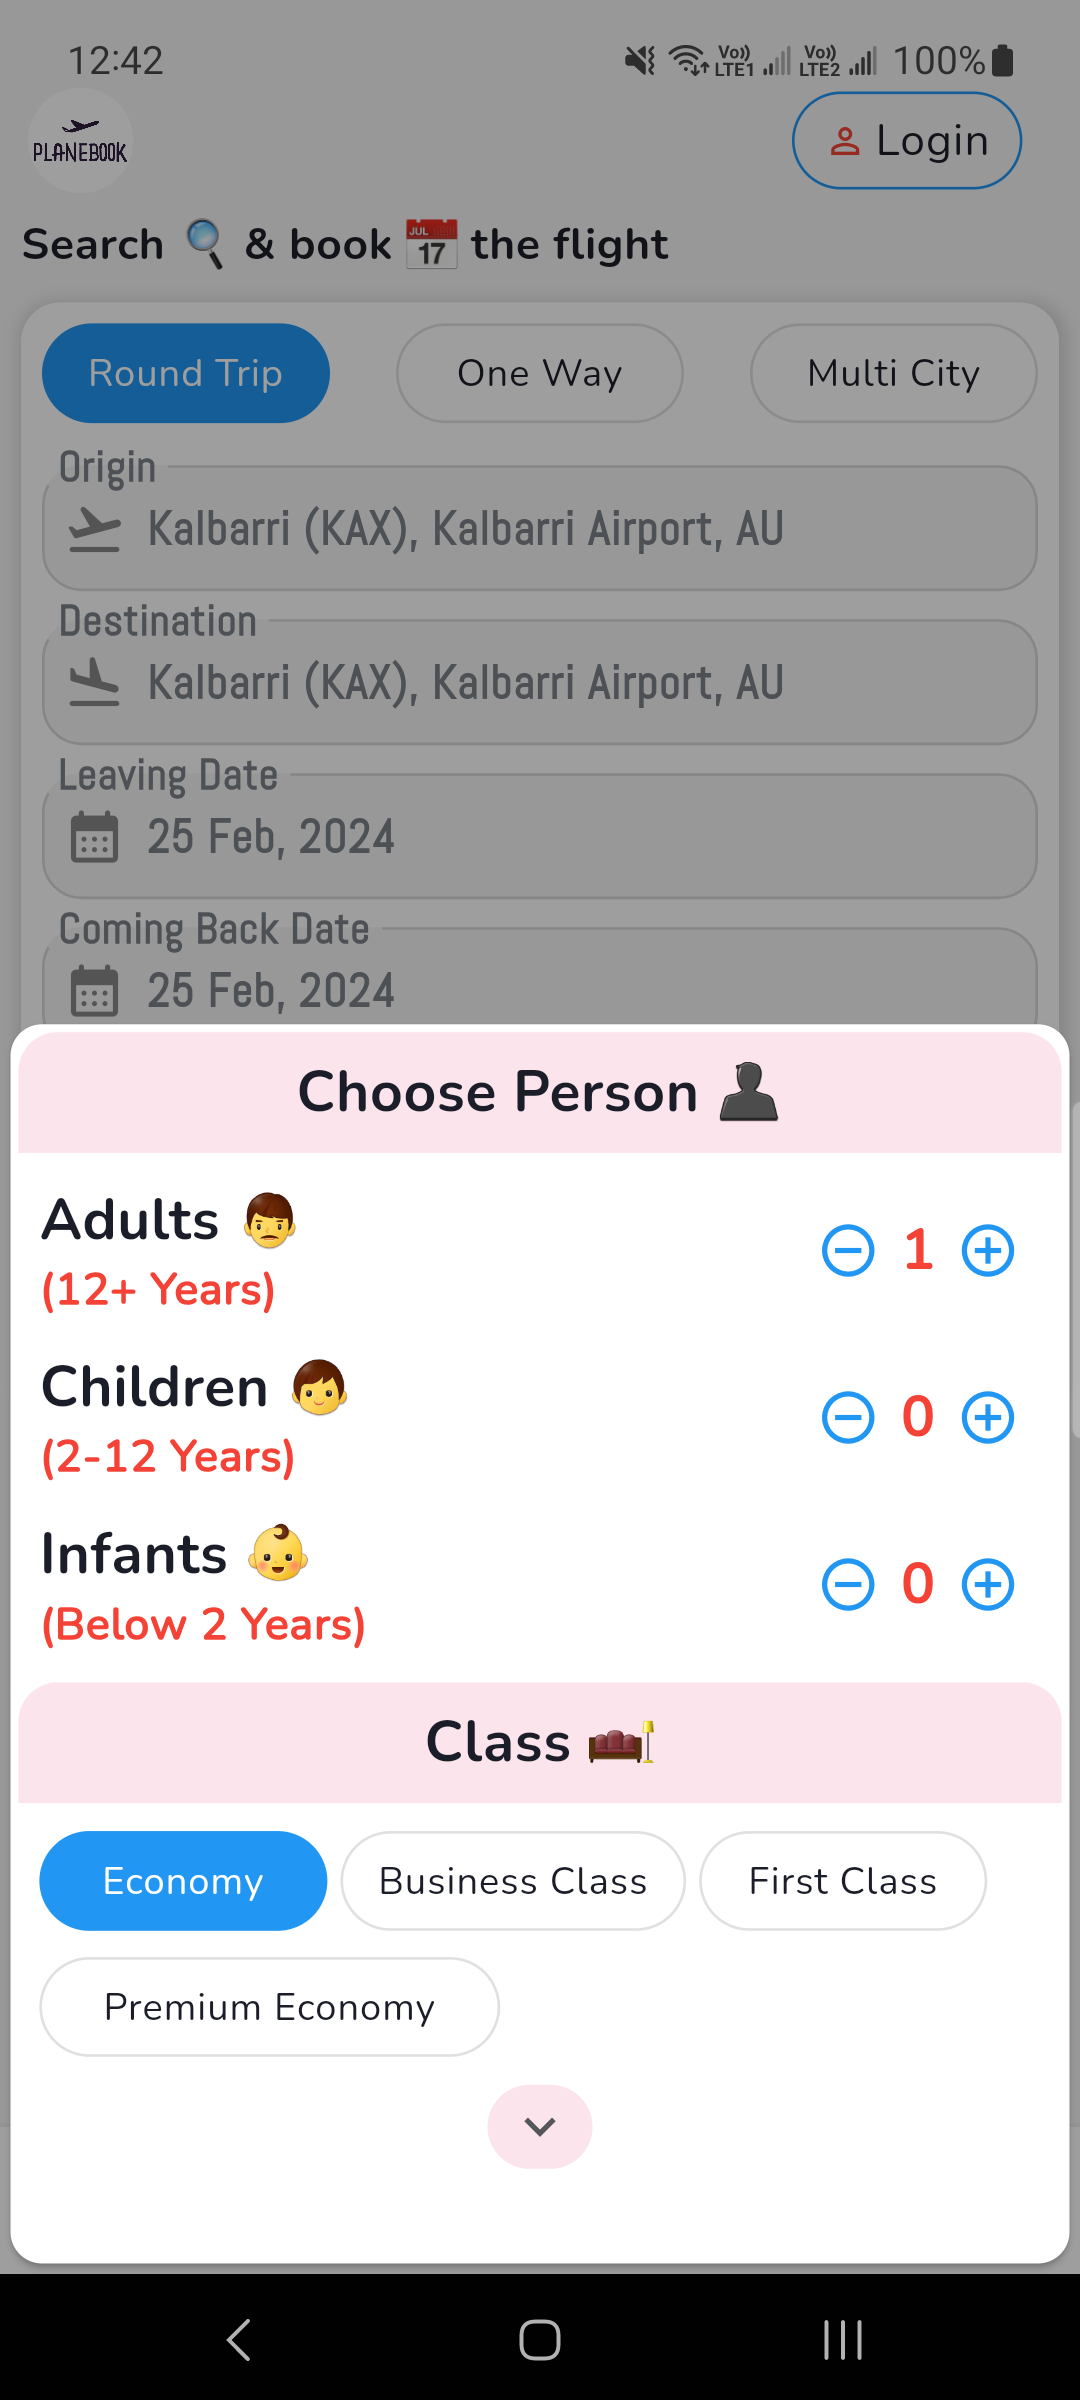Select the Economy class option
This screenshot has height=2400, width=1080.
(x=183, y=1881)
